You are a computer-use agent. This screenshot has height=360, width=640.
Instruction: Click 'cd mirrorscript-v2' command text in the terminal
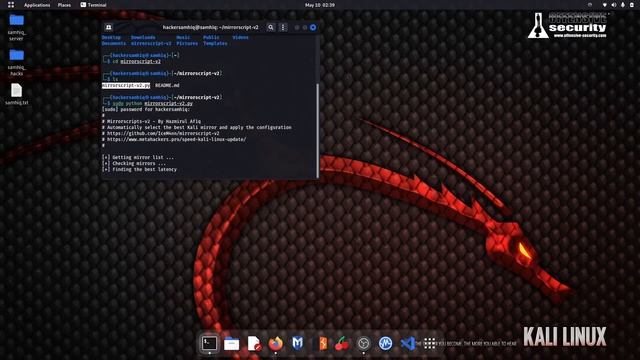136,62
